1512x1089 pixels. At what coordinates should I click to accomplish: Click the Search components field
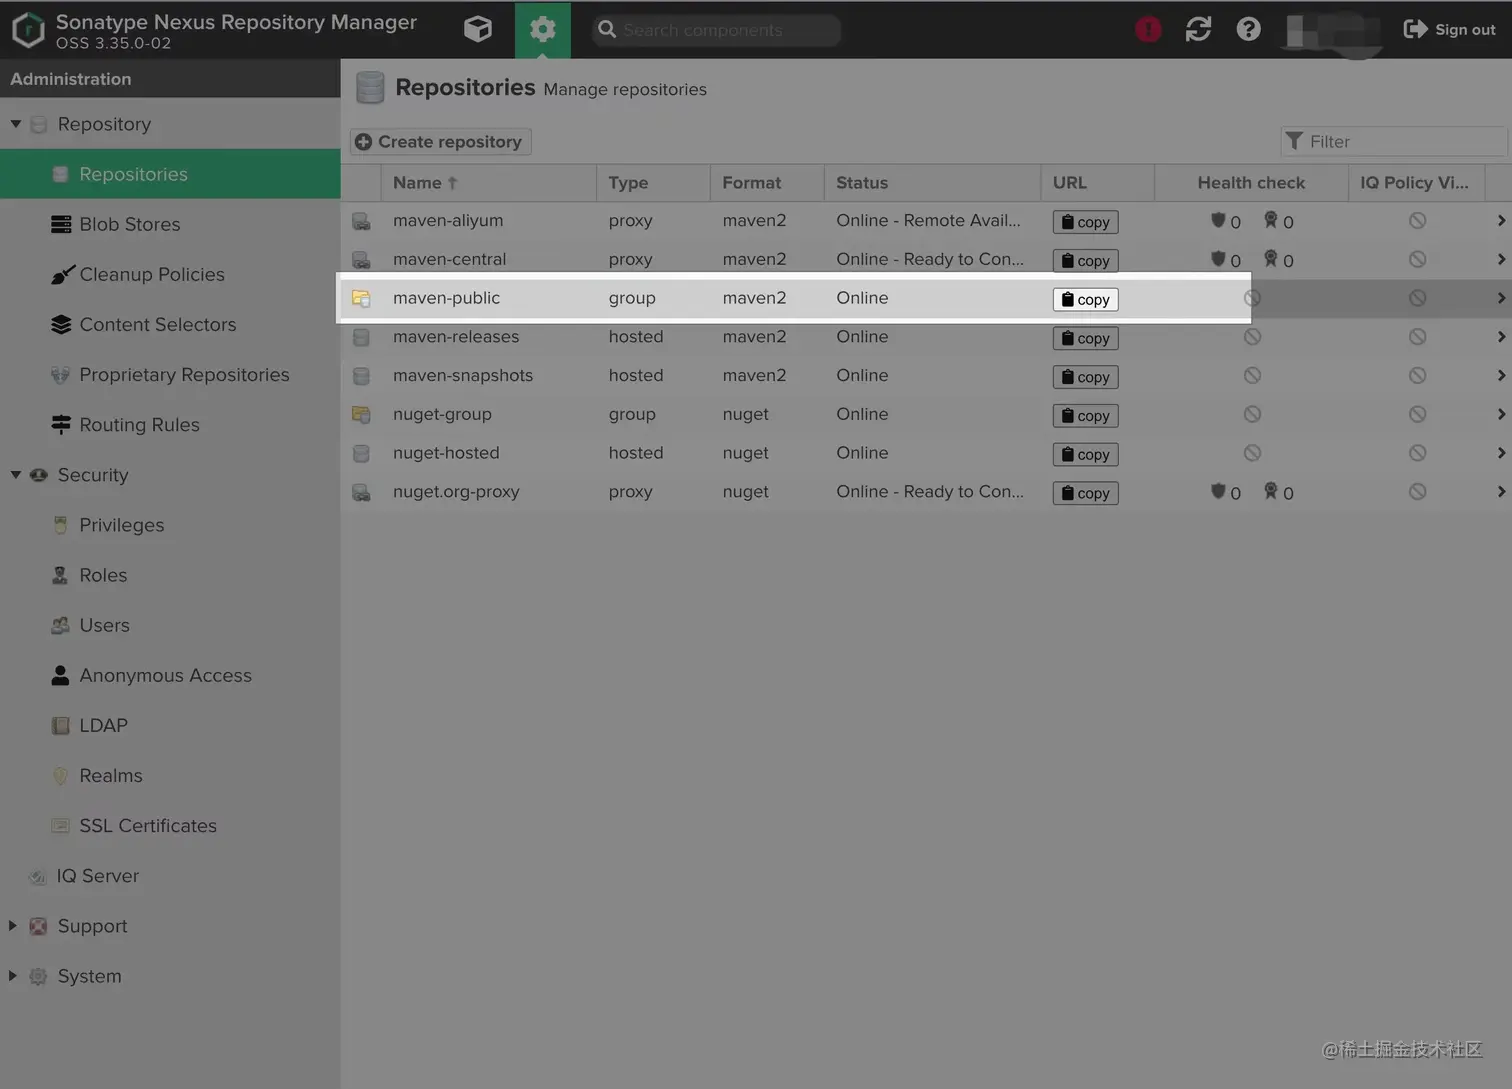717,30
